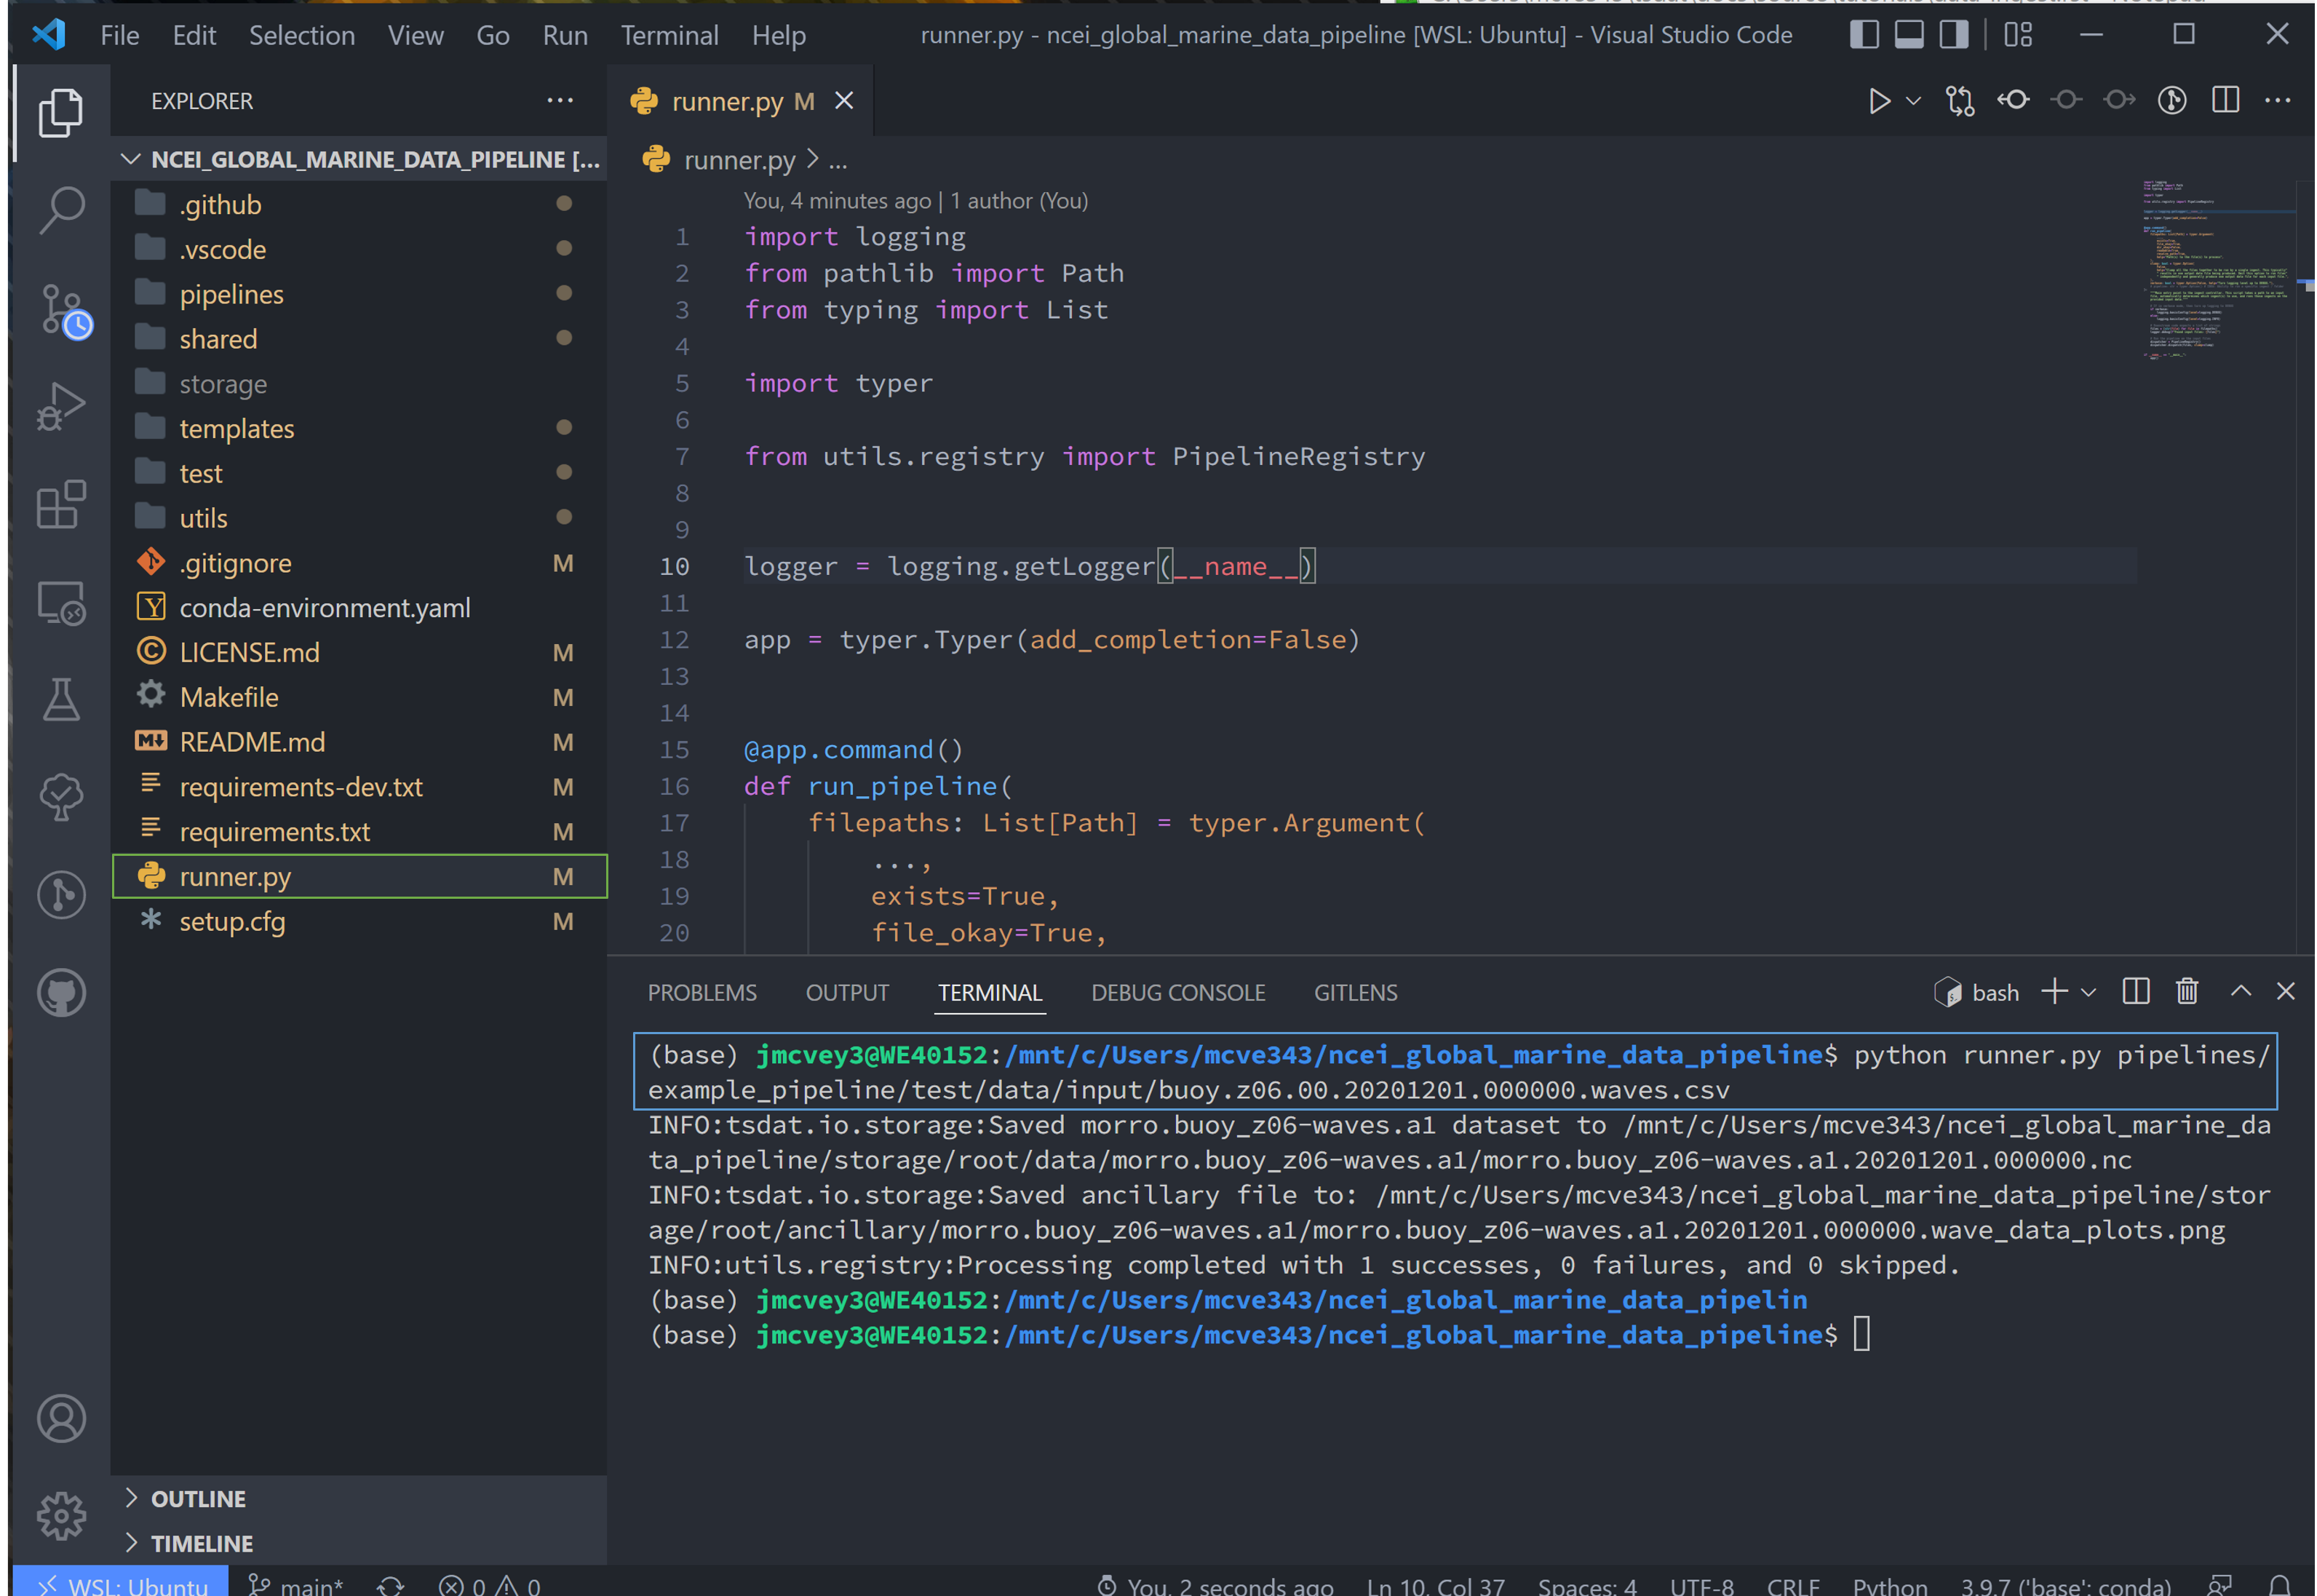Expand the OUTLINE section
The image size is (2317, 1596).
click(x=360, y=1498)
